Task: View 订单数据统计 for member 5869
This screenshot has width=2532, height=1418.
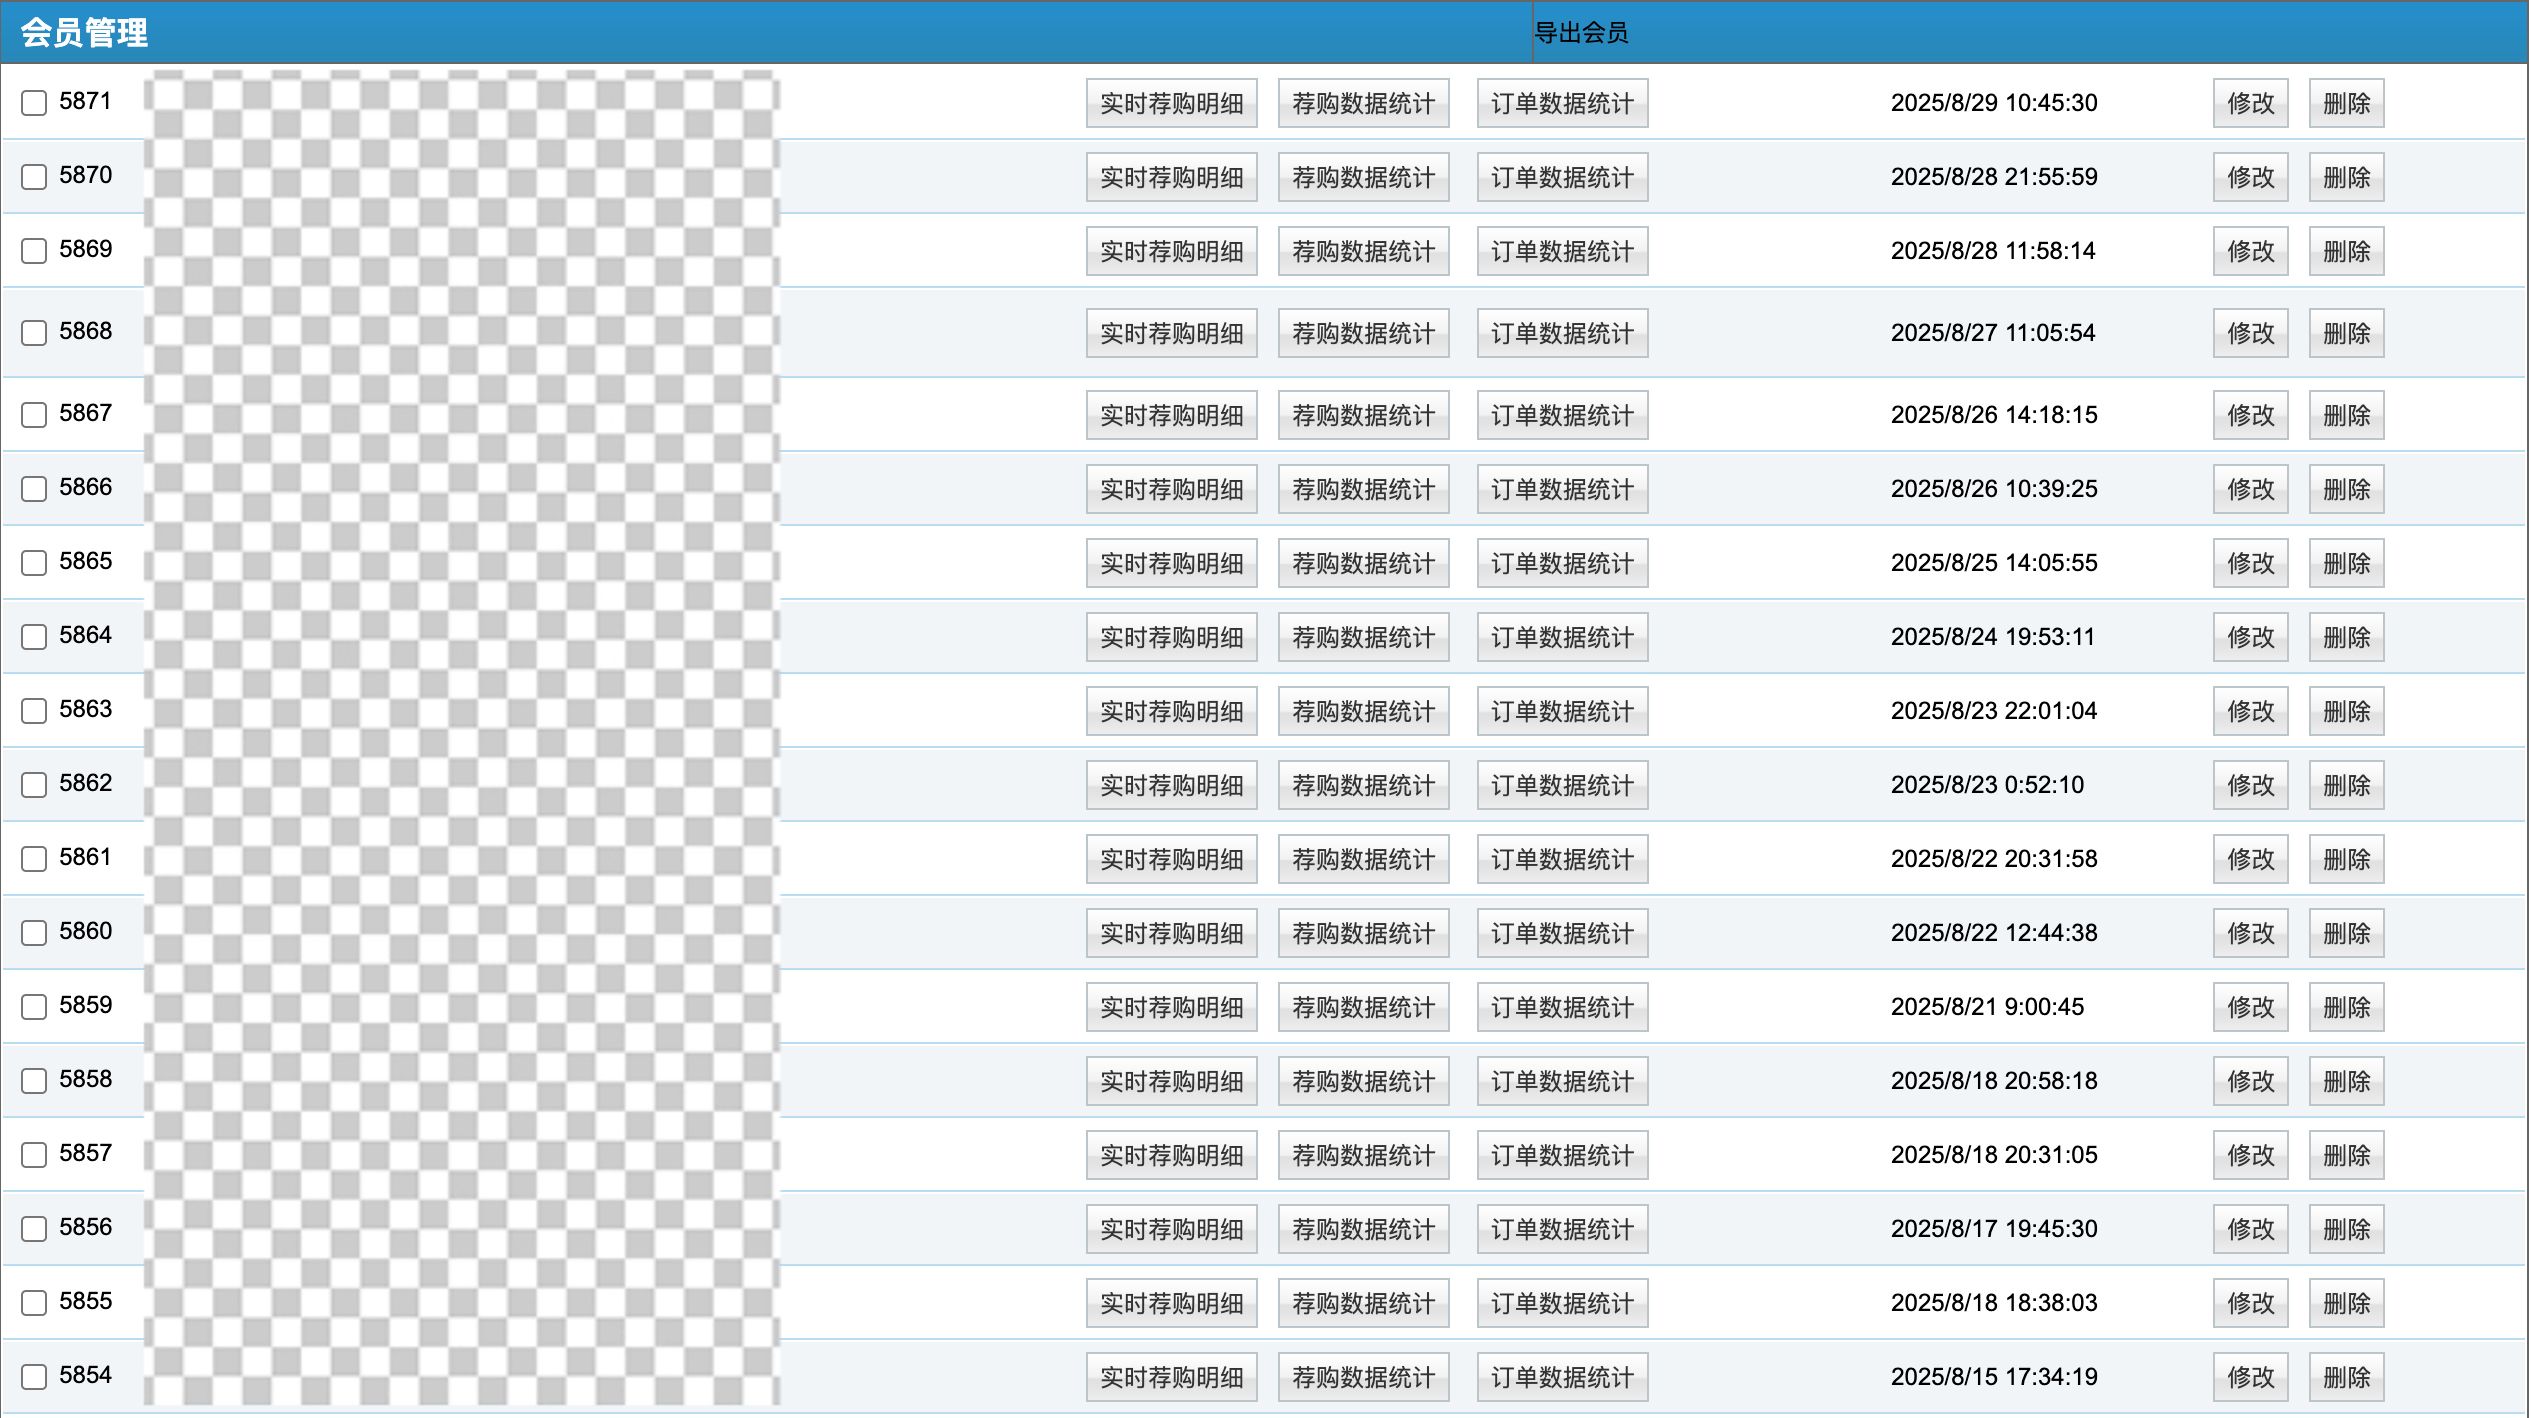Action: [1562, 251]
